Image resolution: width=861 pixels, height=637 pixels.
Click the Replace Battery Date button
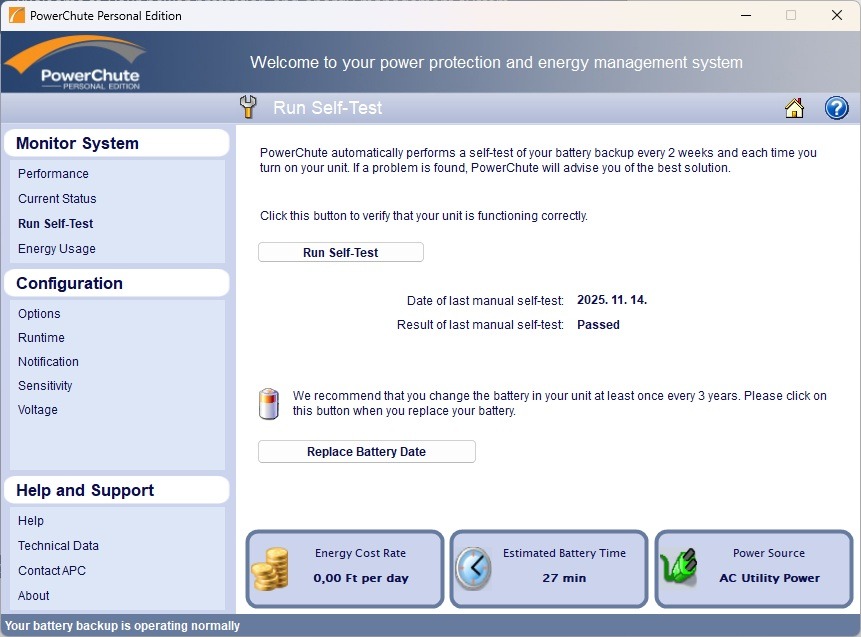pyautogui.click(x=366, y=451)
